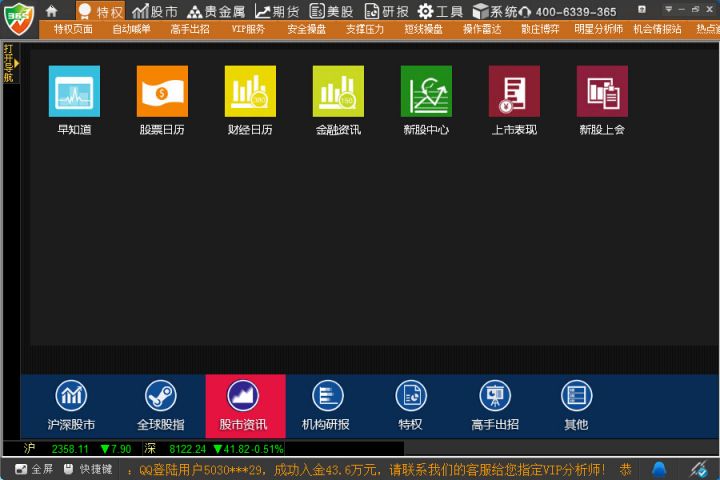720x480 pixels.
Task: Open the 新股上会 icon
Action: (602, 91)
